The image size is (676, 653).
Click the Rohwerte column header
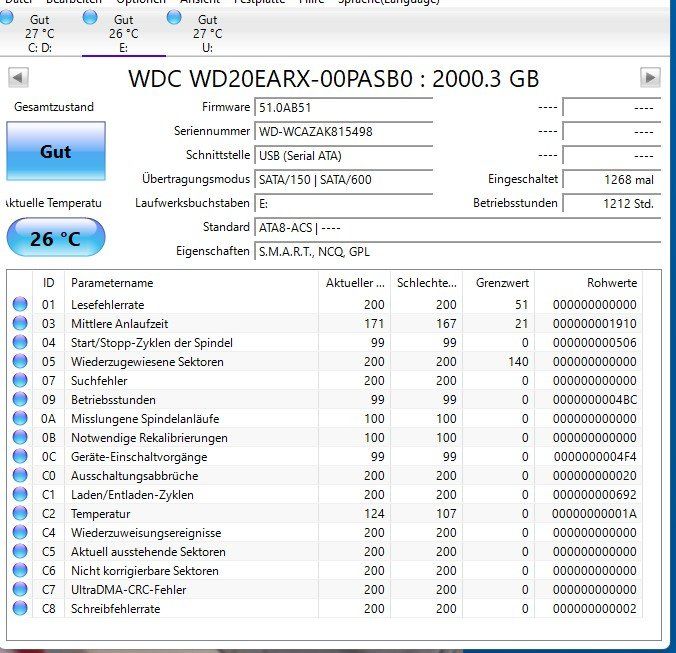[x=588, y=283]
